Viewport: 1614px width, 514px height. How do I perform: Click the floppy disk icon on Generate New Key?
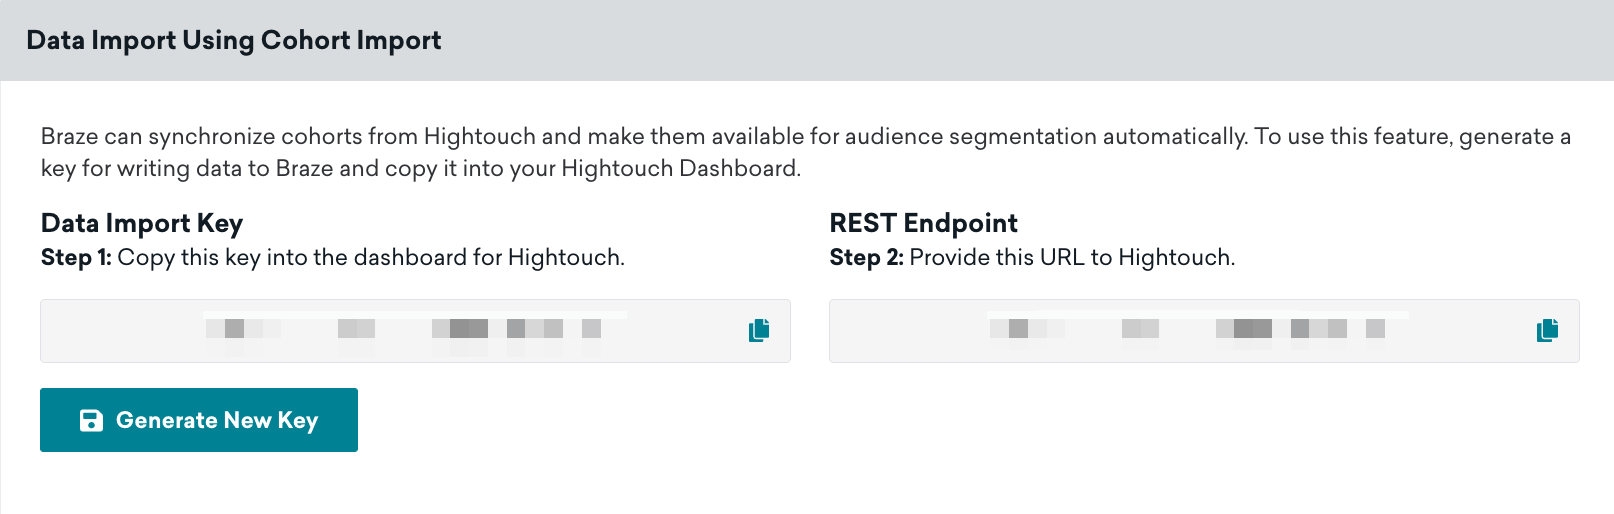click(x=91, y=420)
